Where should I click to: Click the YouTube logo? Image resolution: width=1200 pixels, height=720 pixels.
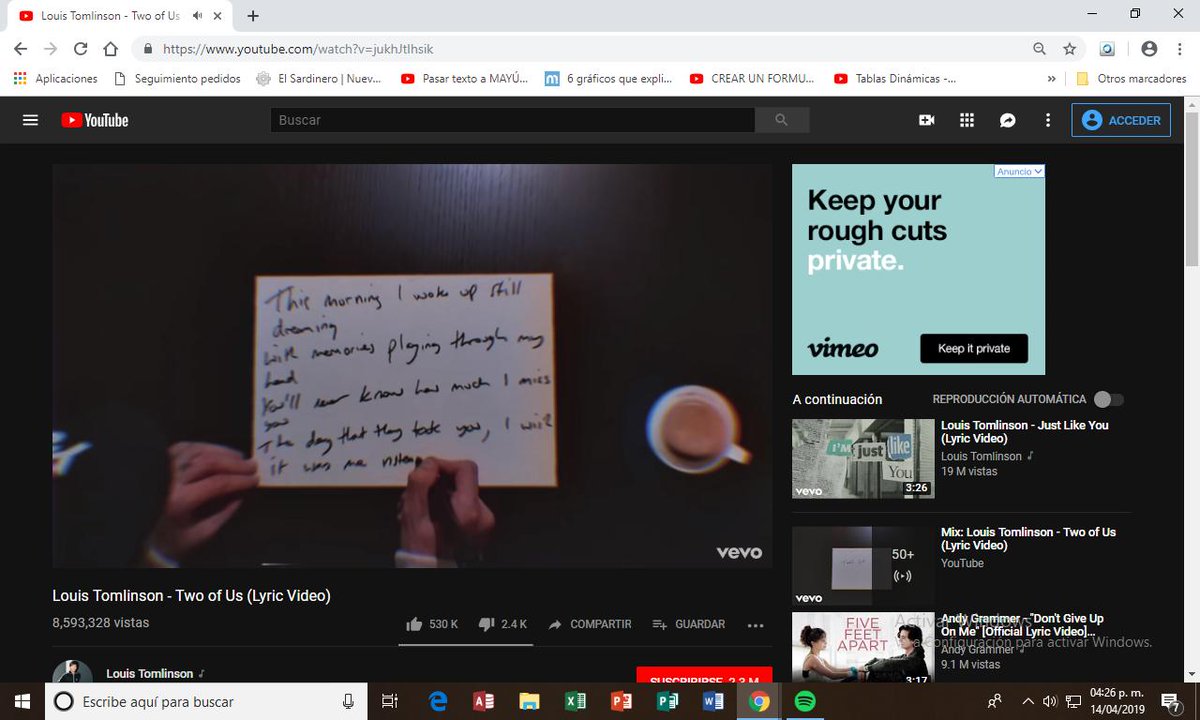95,120
